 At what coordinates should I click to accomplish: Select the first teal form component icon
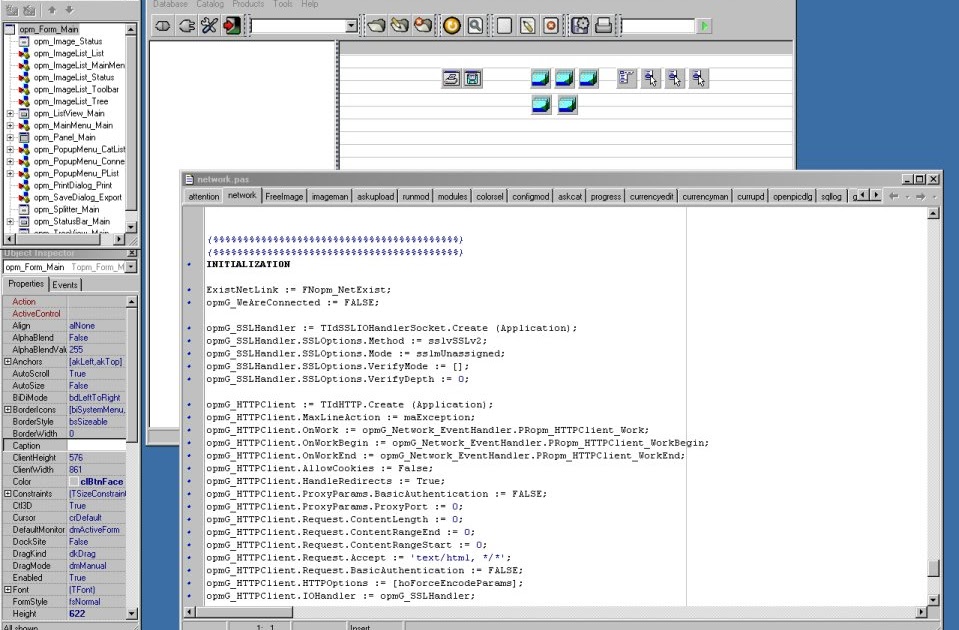(x=540, y=77)
